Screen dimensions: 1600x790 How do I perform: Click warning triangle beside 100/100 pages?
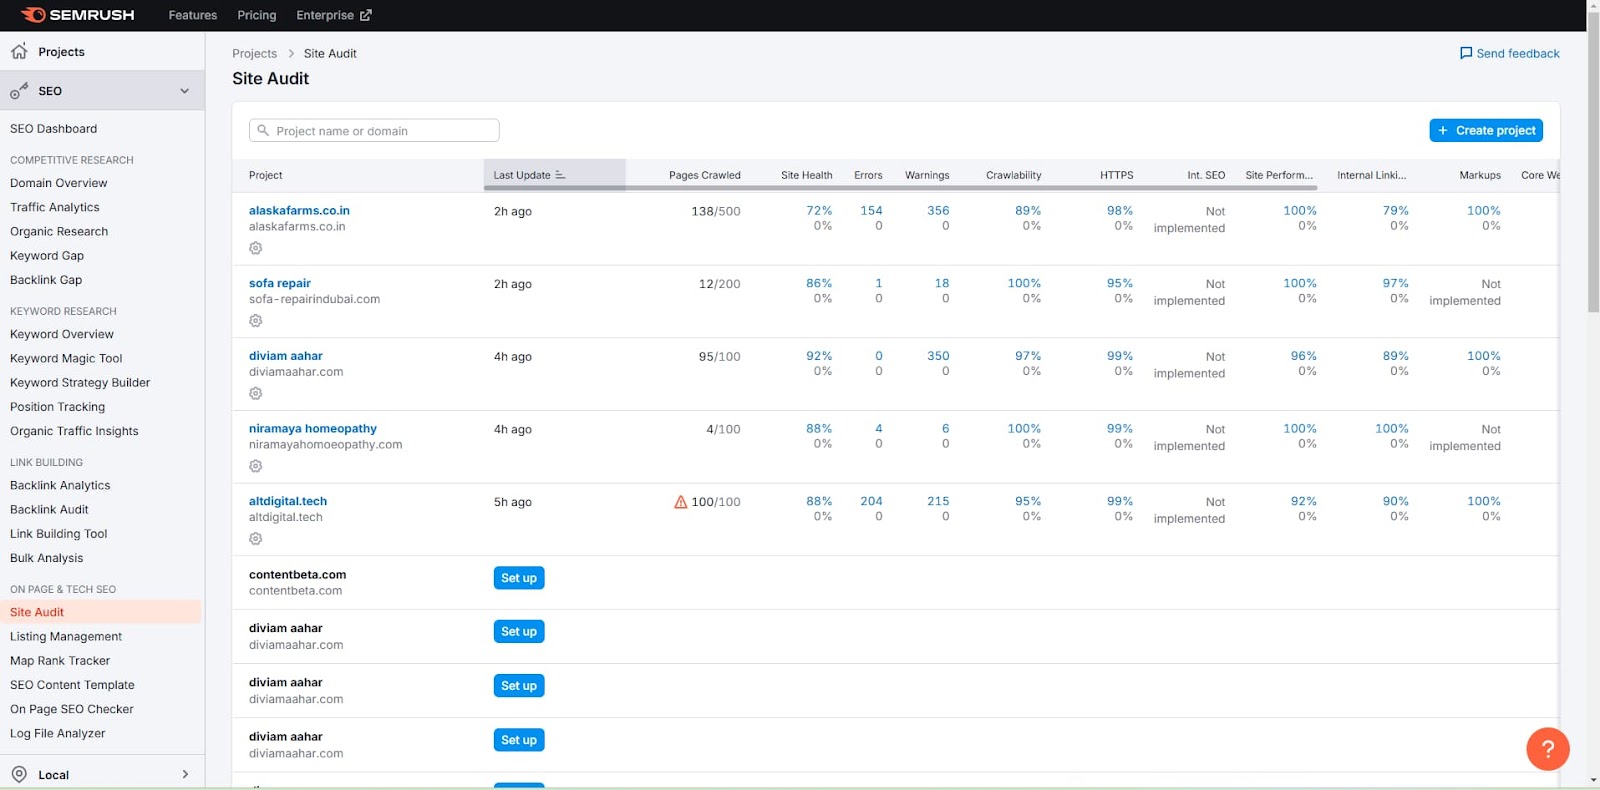681,502
